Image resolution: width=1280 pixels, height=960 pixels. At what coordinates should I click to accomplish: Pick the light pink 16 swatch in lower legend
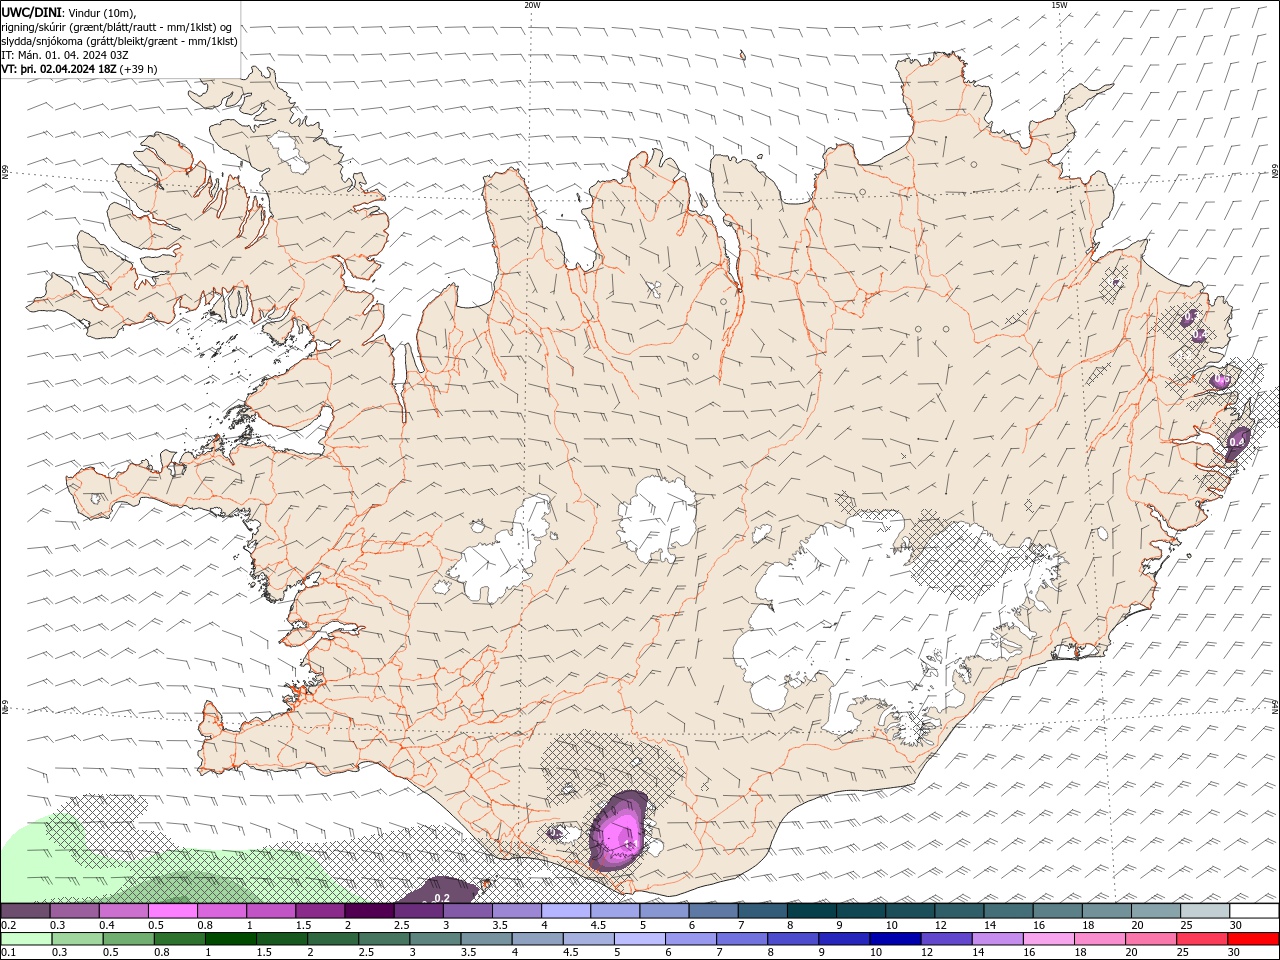coord(1048,939)
